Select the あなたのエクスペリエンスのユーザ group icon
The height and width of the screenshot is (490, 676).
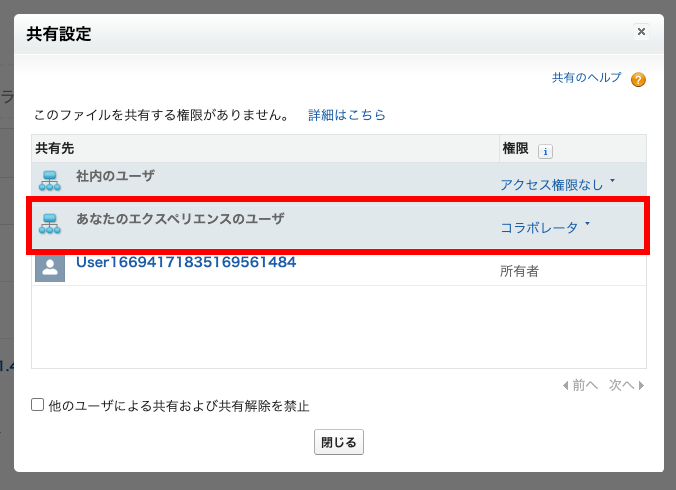[50, 224]
